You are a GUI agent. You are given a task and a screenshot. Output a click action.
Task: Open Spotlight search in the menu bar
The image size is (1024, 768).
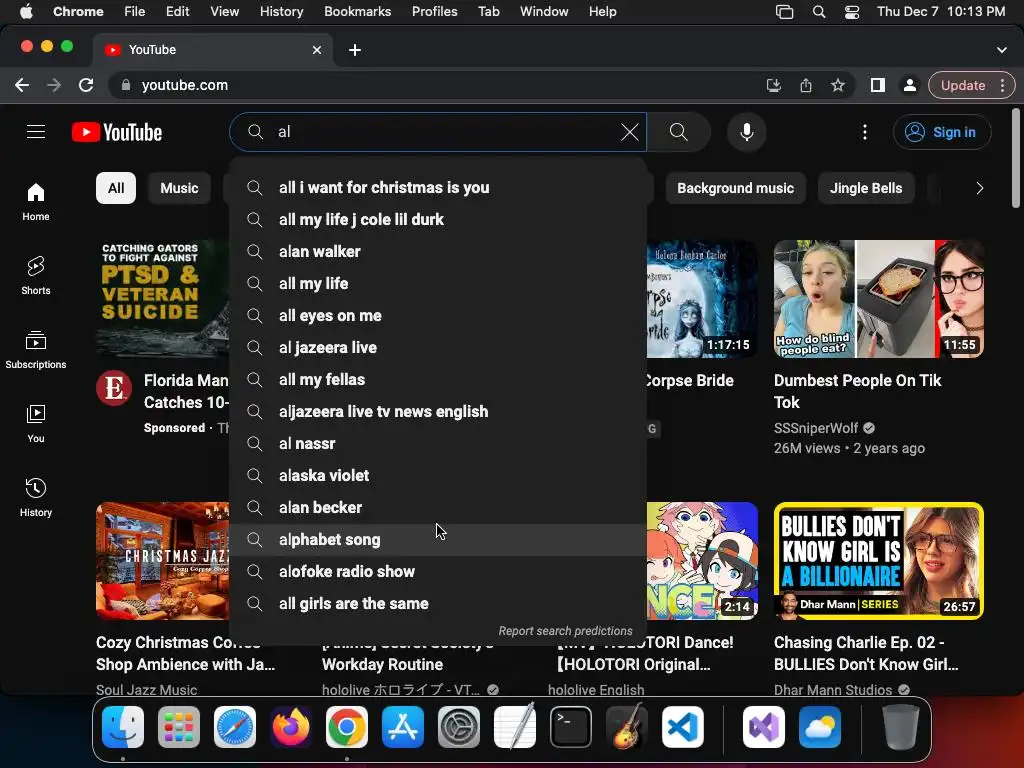819,12
